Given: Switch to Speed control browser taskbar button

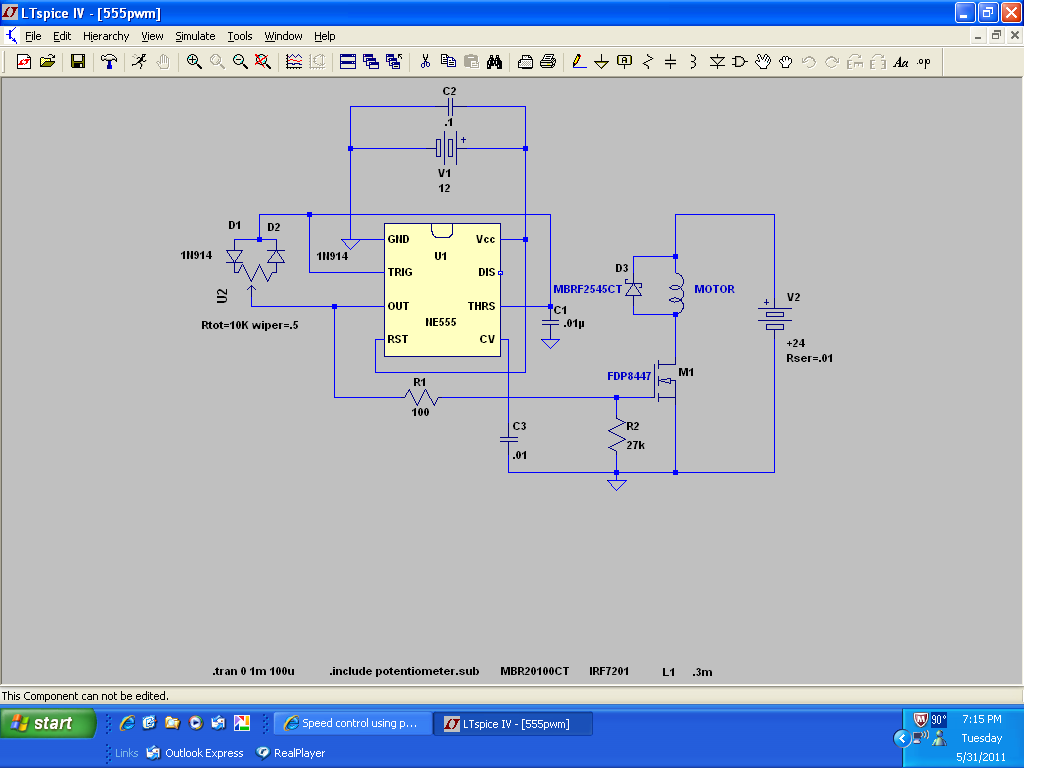Looking at the screenshot, I should [x=353, y=723].
